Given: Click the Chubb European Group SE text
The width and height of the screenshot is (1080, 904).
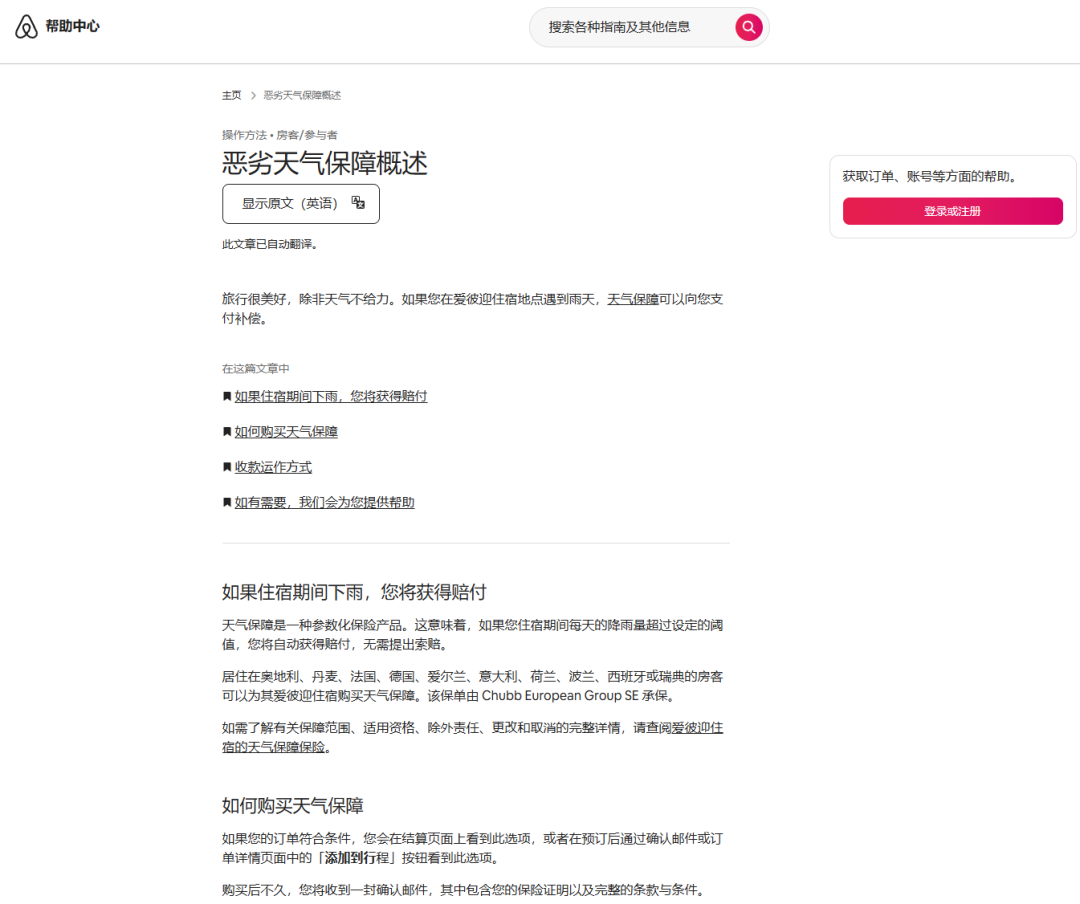Looking at the screenshot, I should (560, 696).
